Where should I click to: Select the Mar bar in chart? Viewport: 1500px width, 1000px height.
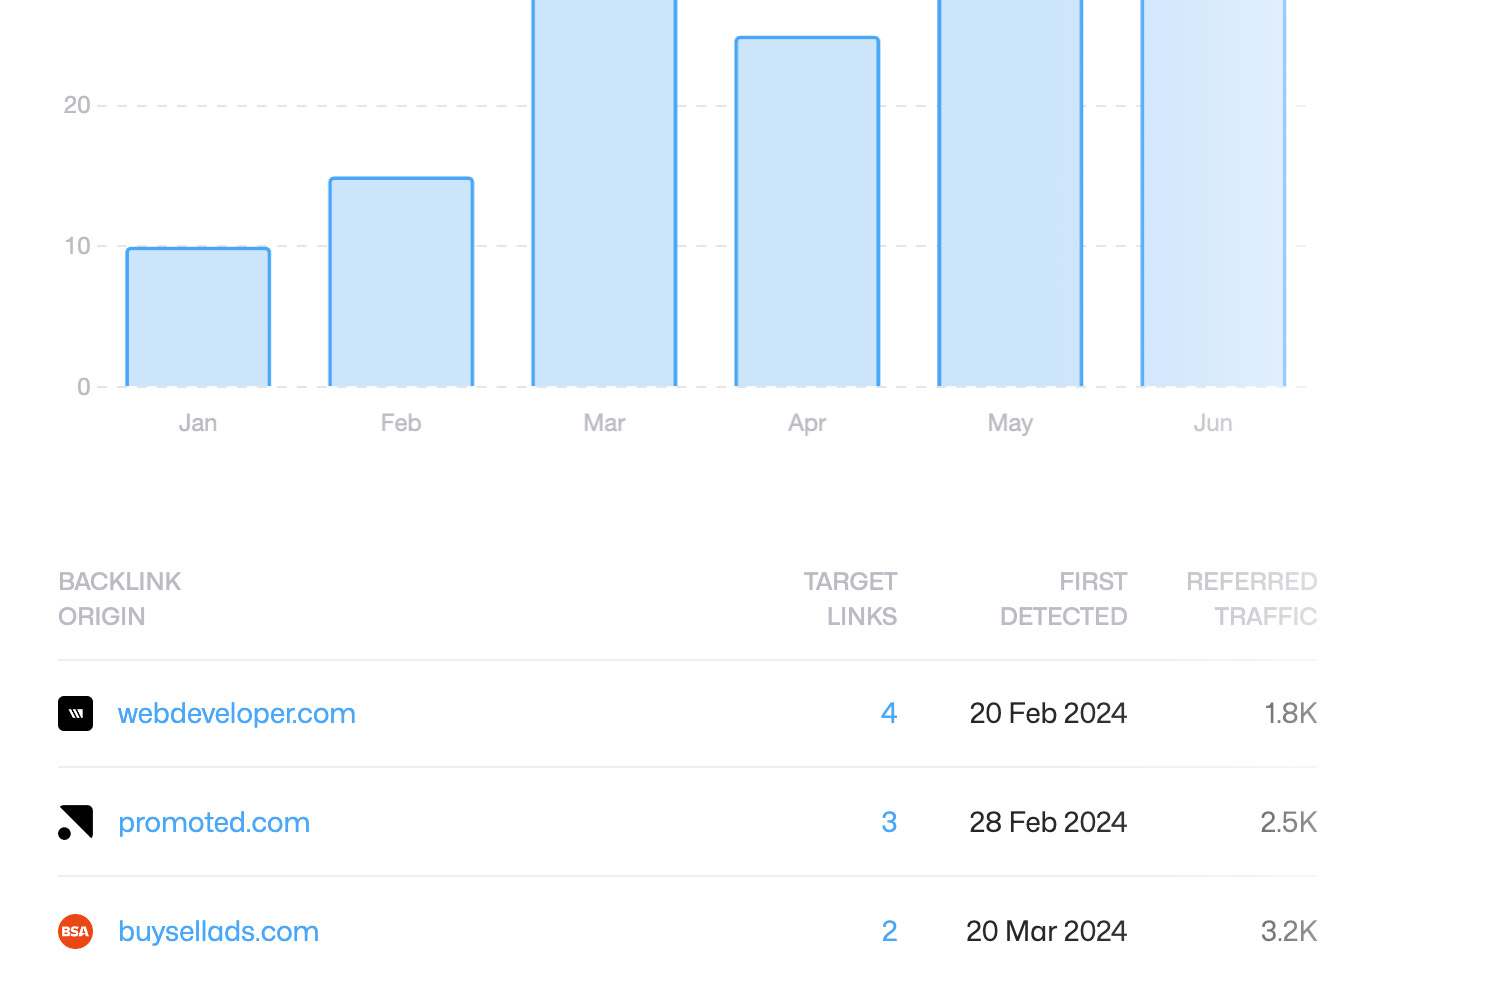point(604,193)
